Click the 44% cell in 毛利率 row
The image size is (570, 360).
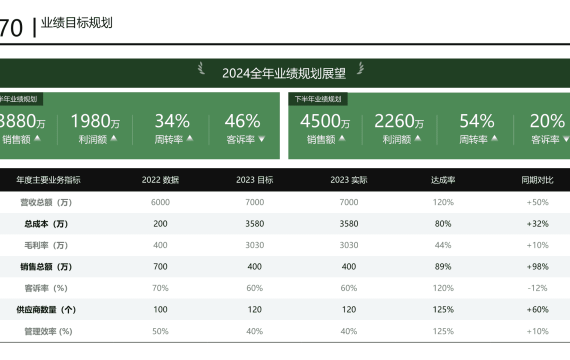click(x=443, y=245)
